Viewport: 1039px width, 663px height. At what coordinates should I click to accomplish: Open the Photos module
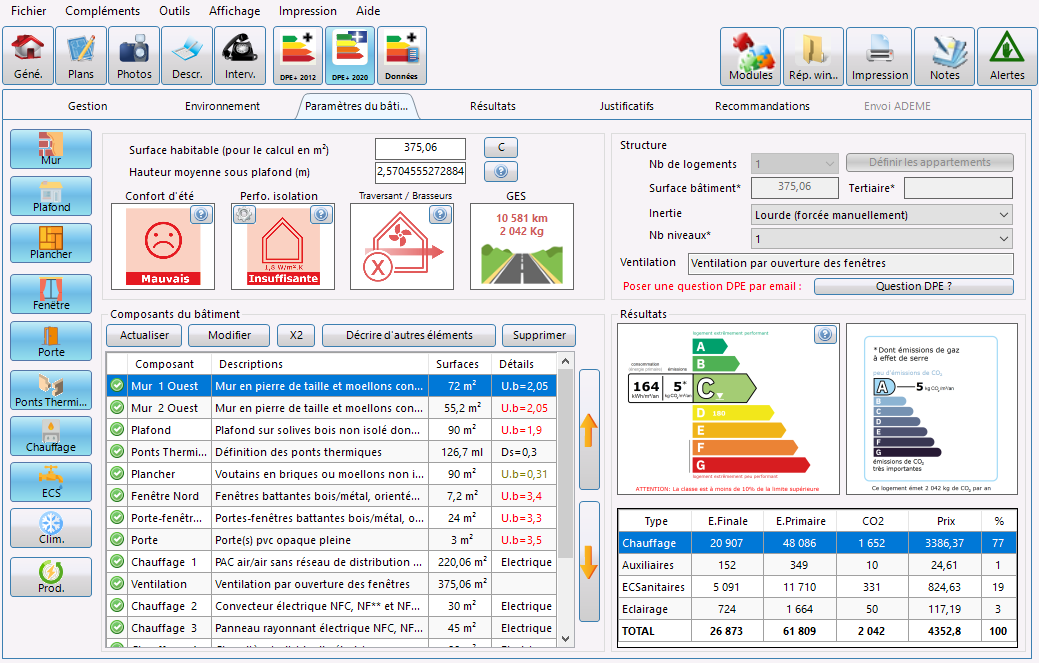coord(133,55)
